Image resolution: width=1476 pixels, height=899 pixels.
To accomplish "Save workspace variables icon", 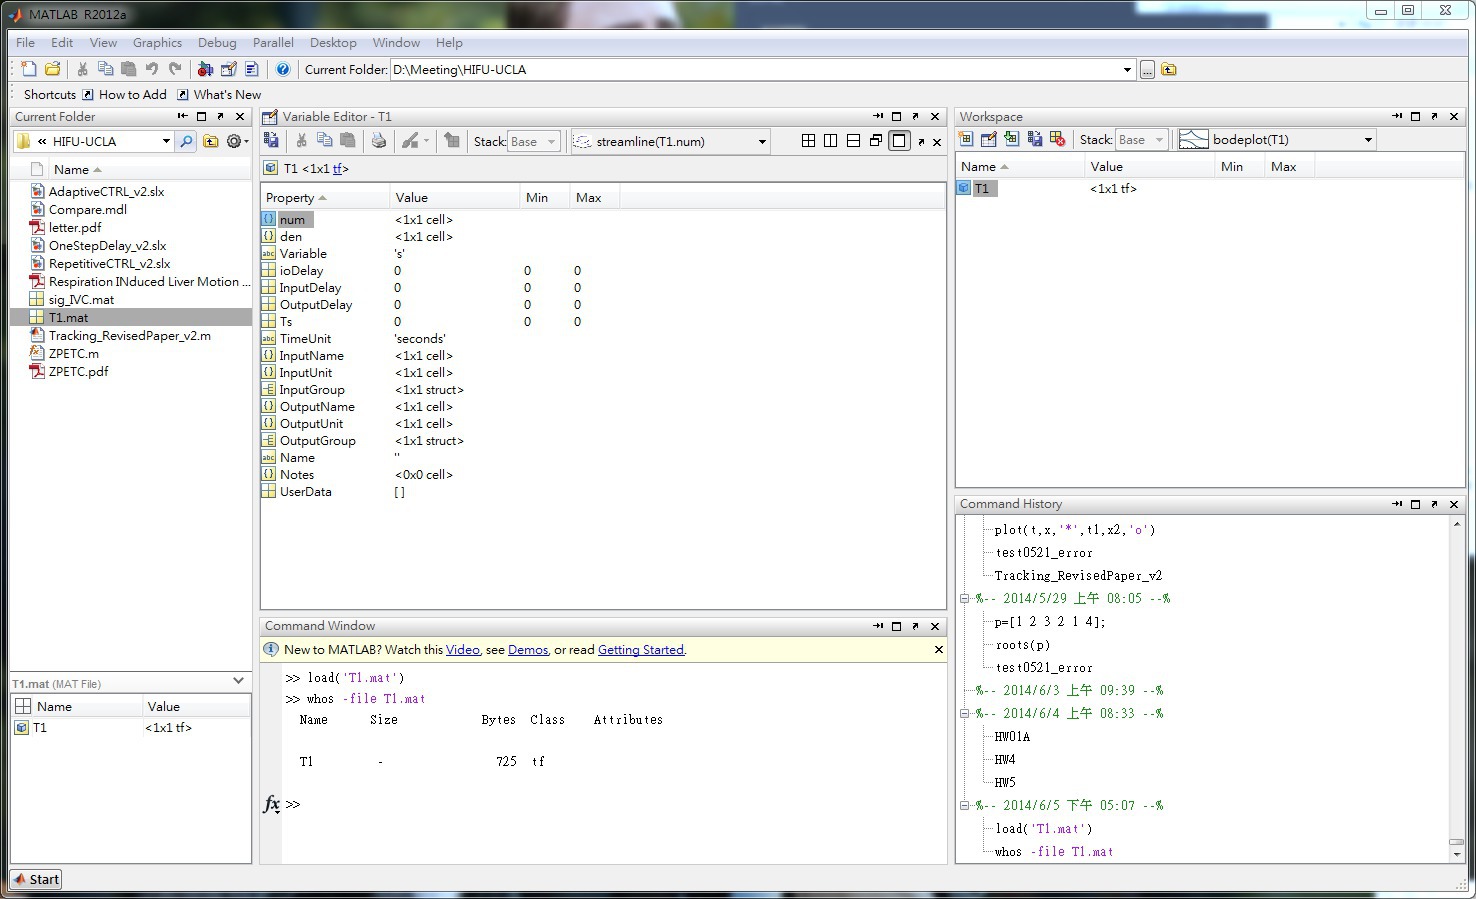I will pos(1035,139).
